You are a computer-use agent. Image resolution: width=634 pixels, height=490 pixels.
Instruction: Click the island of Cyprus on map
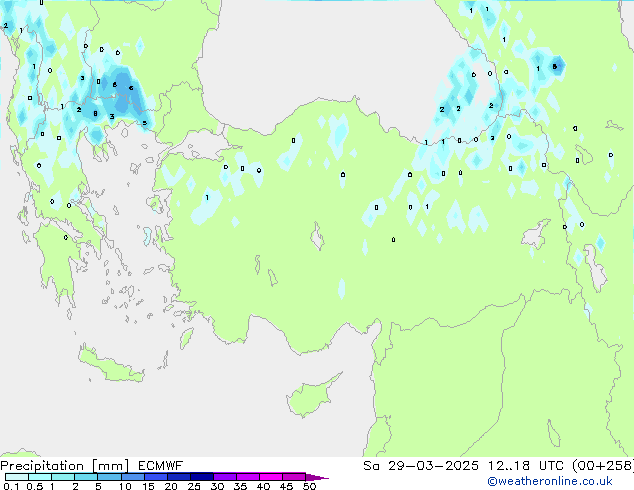pos(311,397)
